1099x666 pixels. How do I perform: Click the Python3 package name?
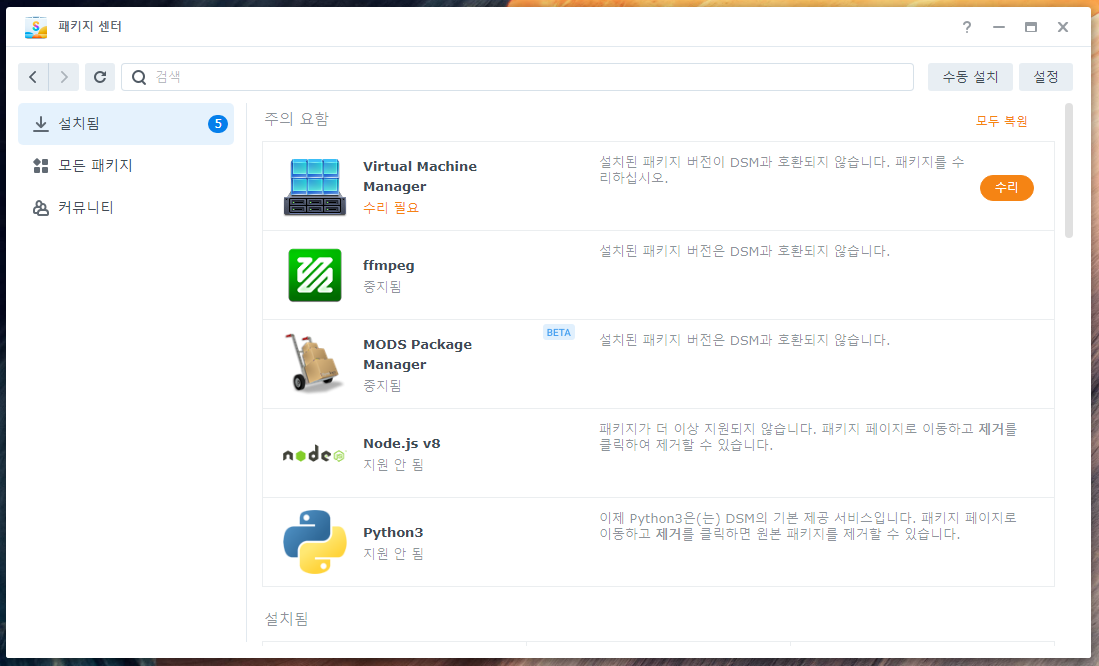(393, 533)
